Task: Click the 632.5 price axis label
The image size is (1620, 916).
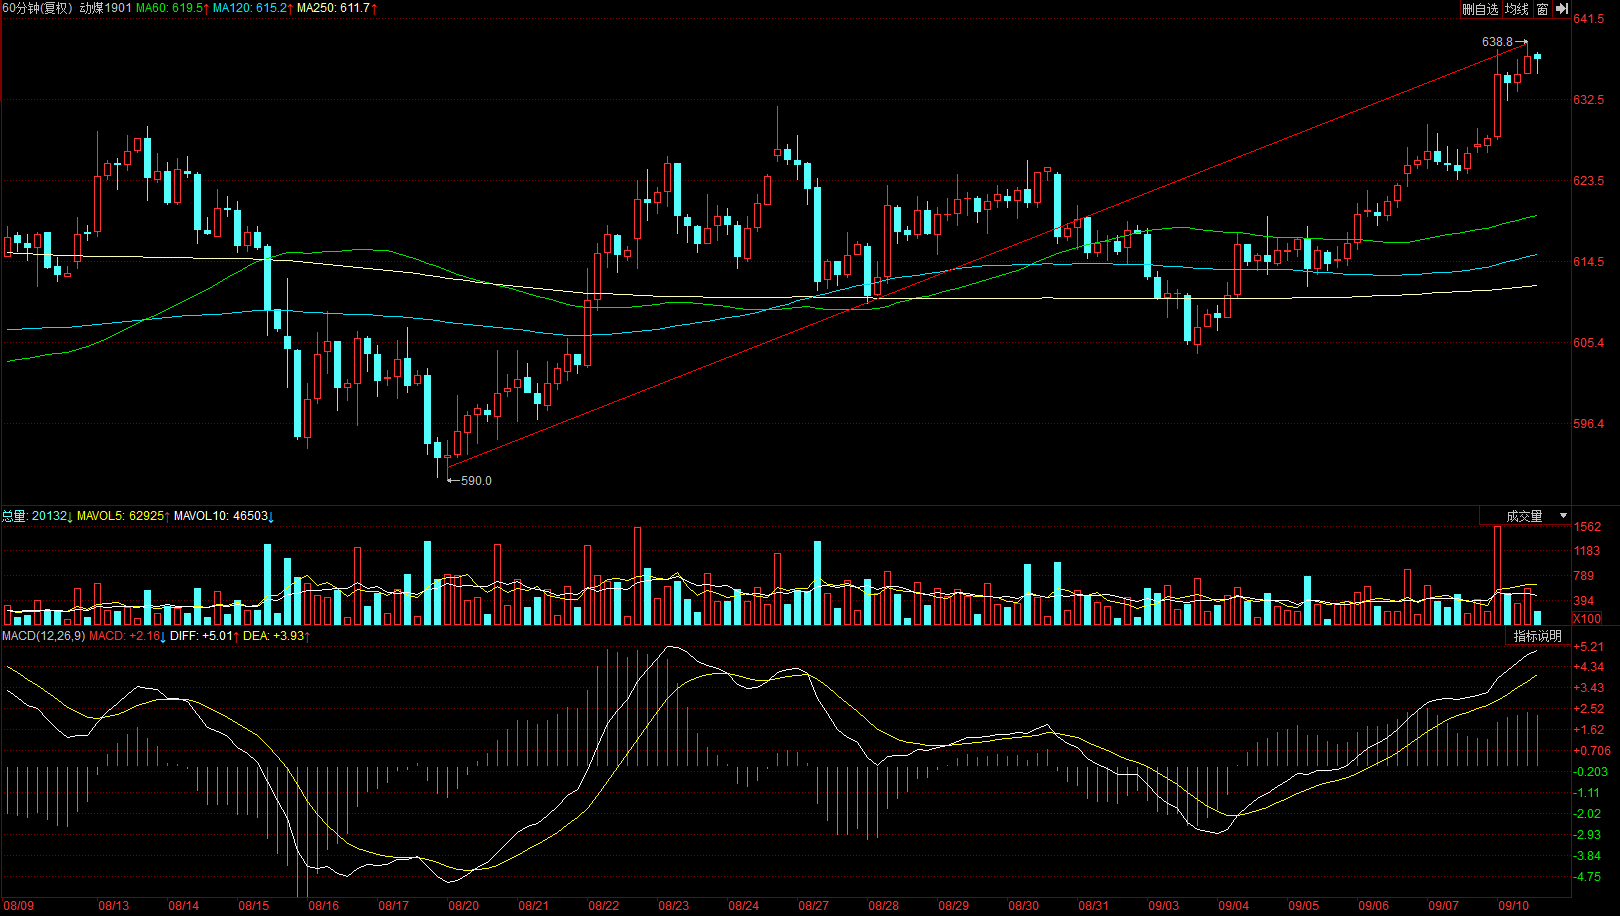Action: (1588, 100)
